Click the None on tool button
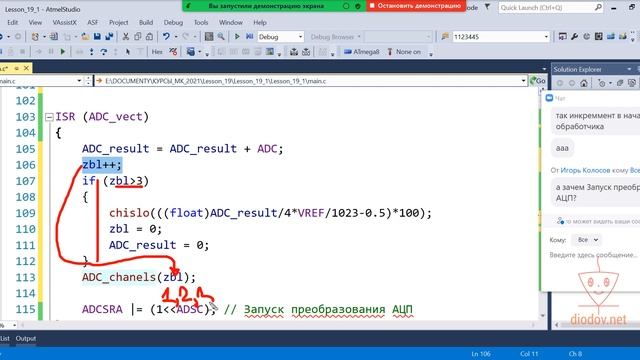 coord(404,52)
